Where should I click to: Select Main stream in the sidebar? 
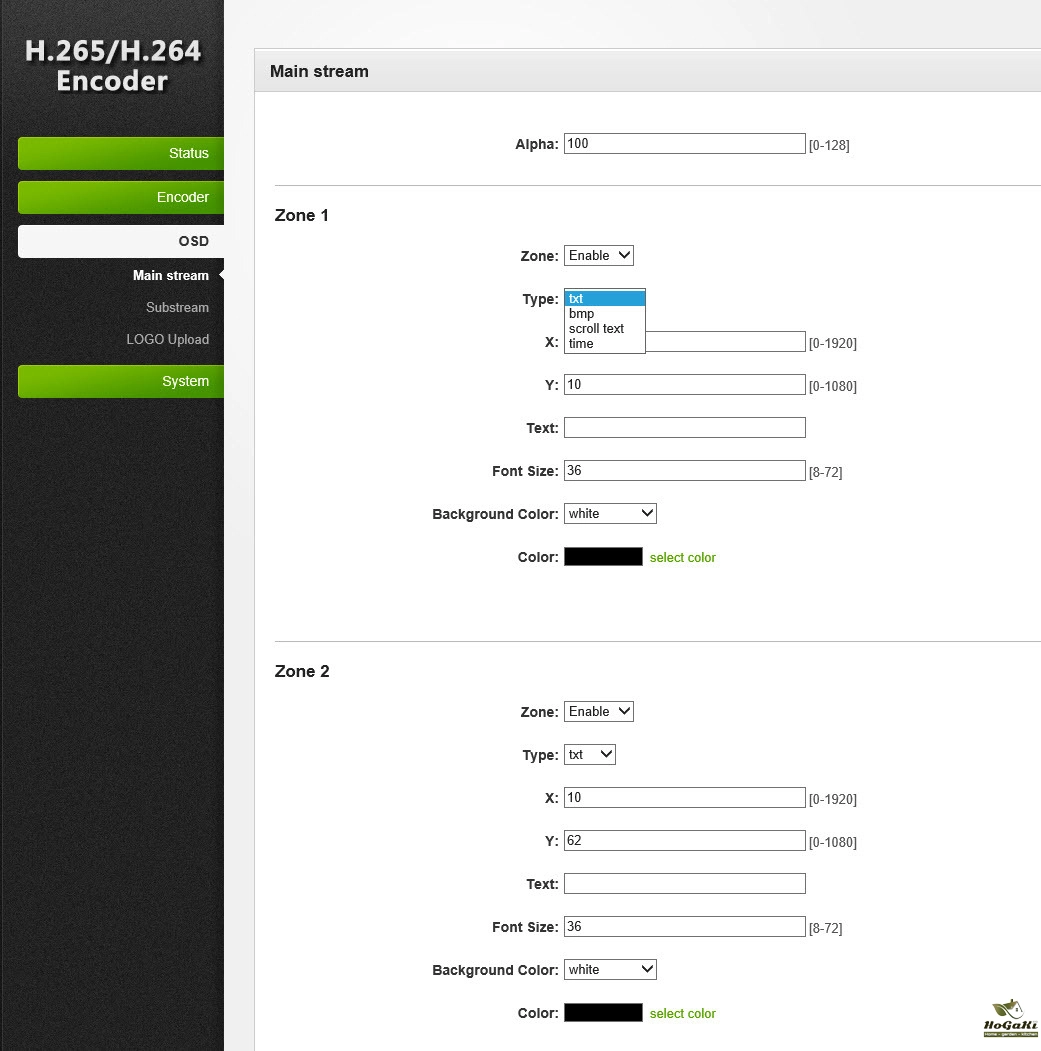pyautogui.click(x=171, y=275)
